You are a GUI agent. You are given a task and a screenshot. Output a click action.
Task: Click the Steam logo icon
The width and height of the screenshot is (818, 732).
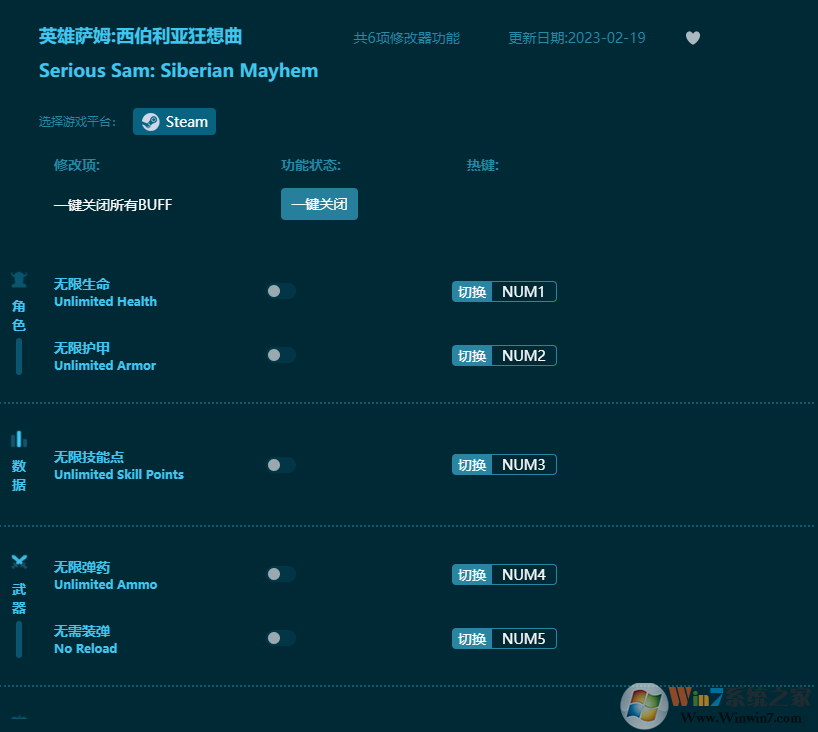point(150,122)
